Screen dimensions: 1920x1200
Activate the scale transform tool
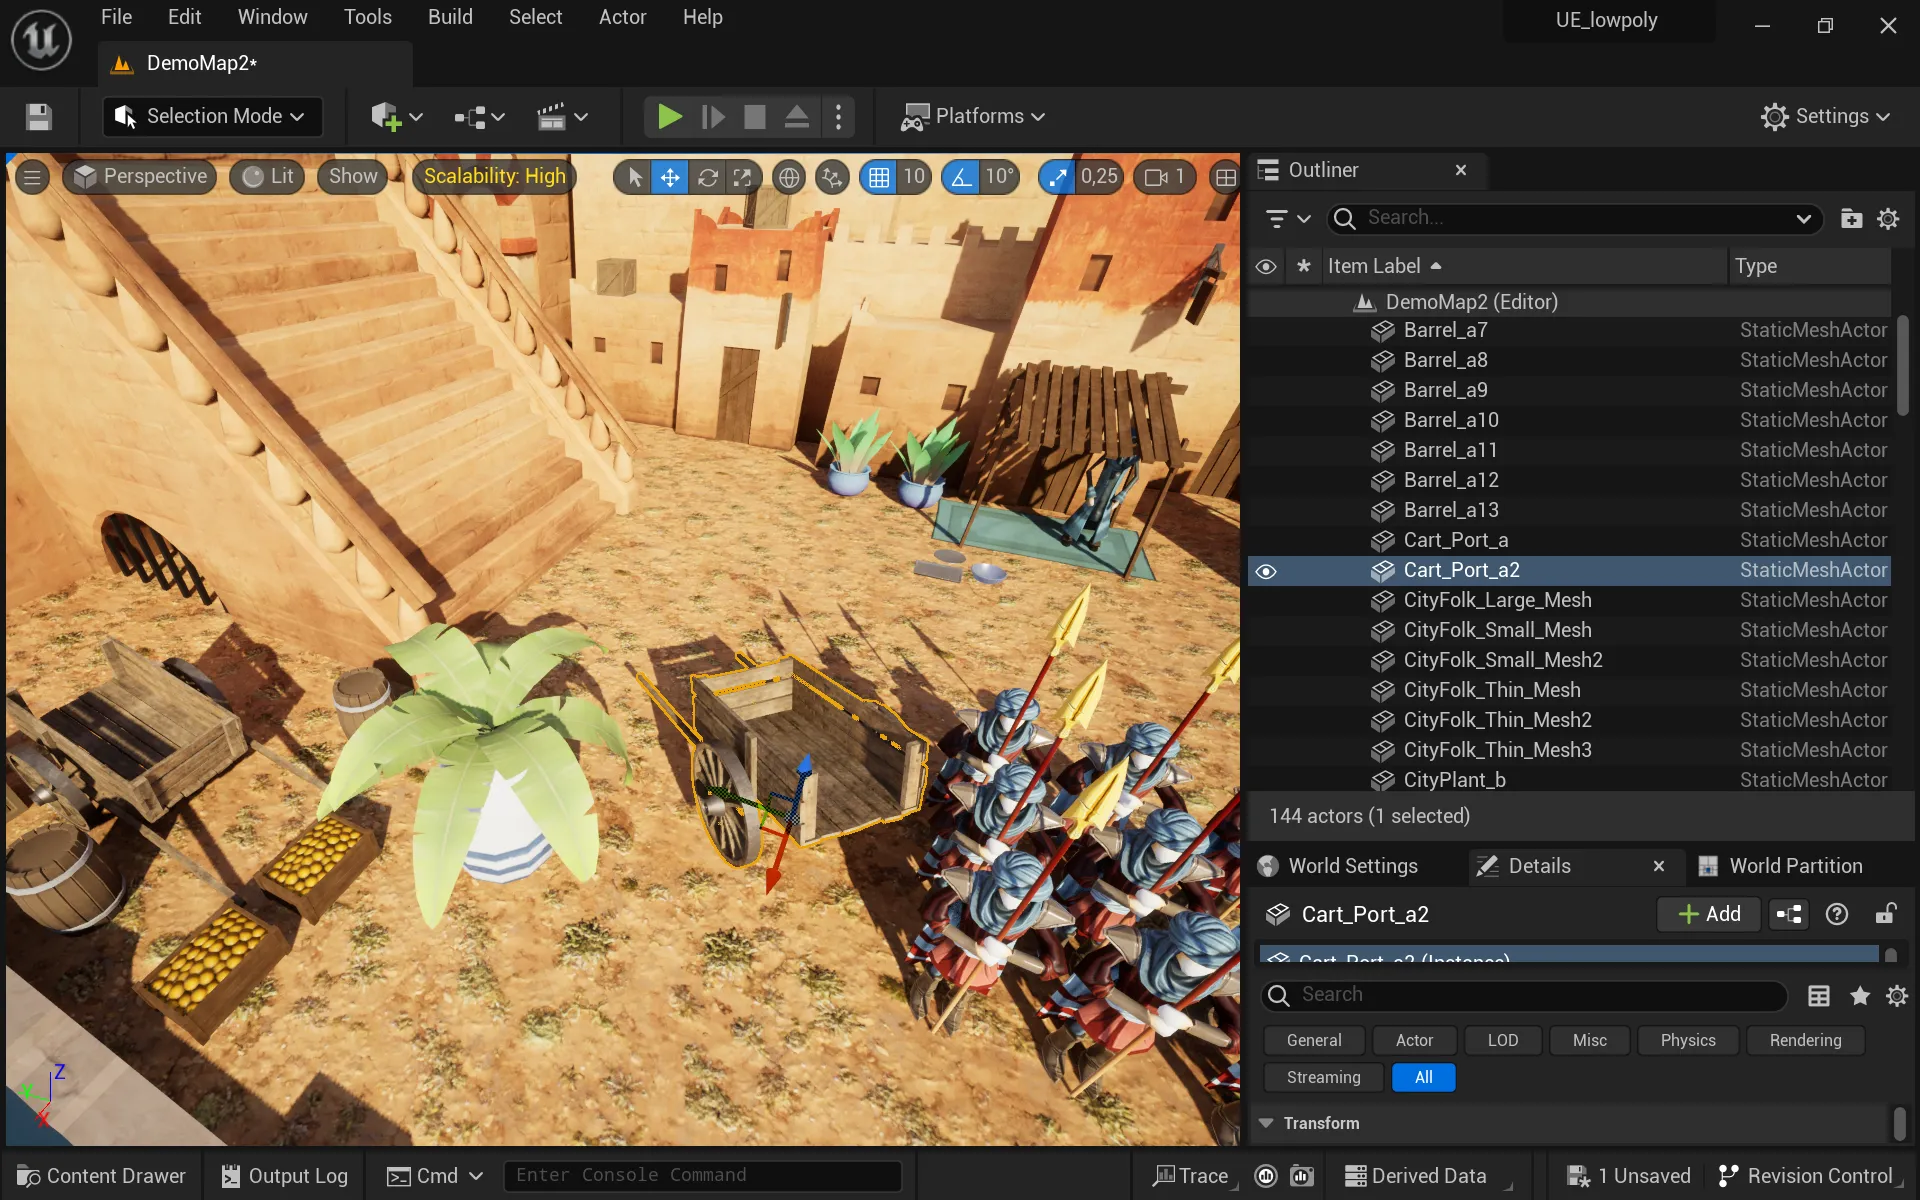coord(742,178)
